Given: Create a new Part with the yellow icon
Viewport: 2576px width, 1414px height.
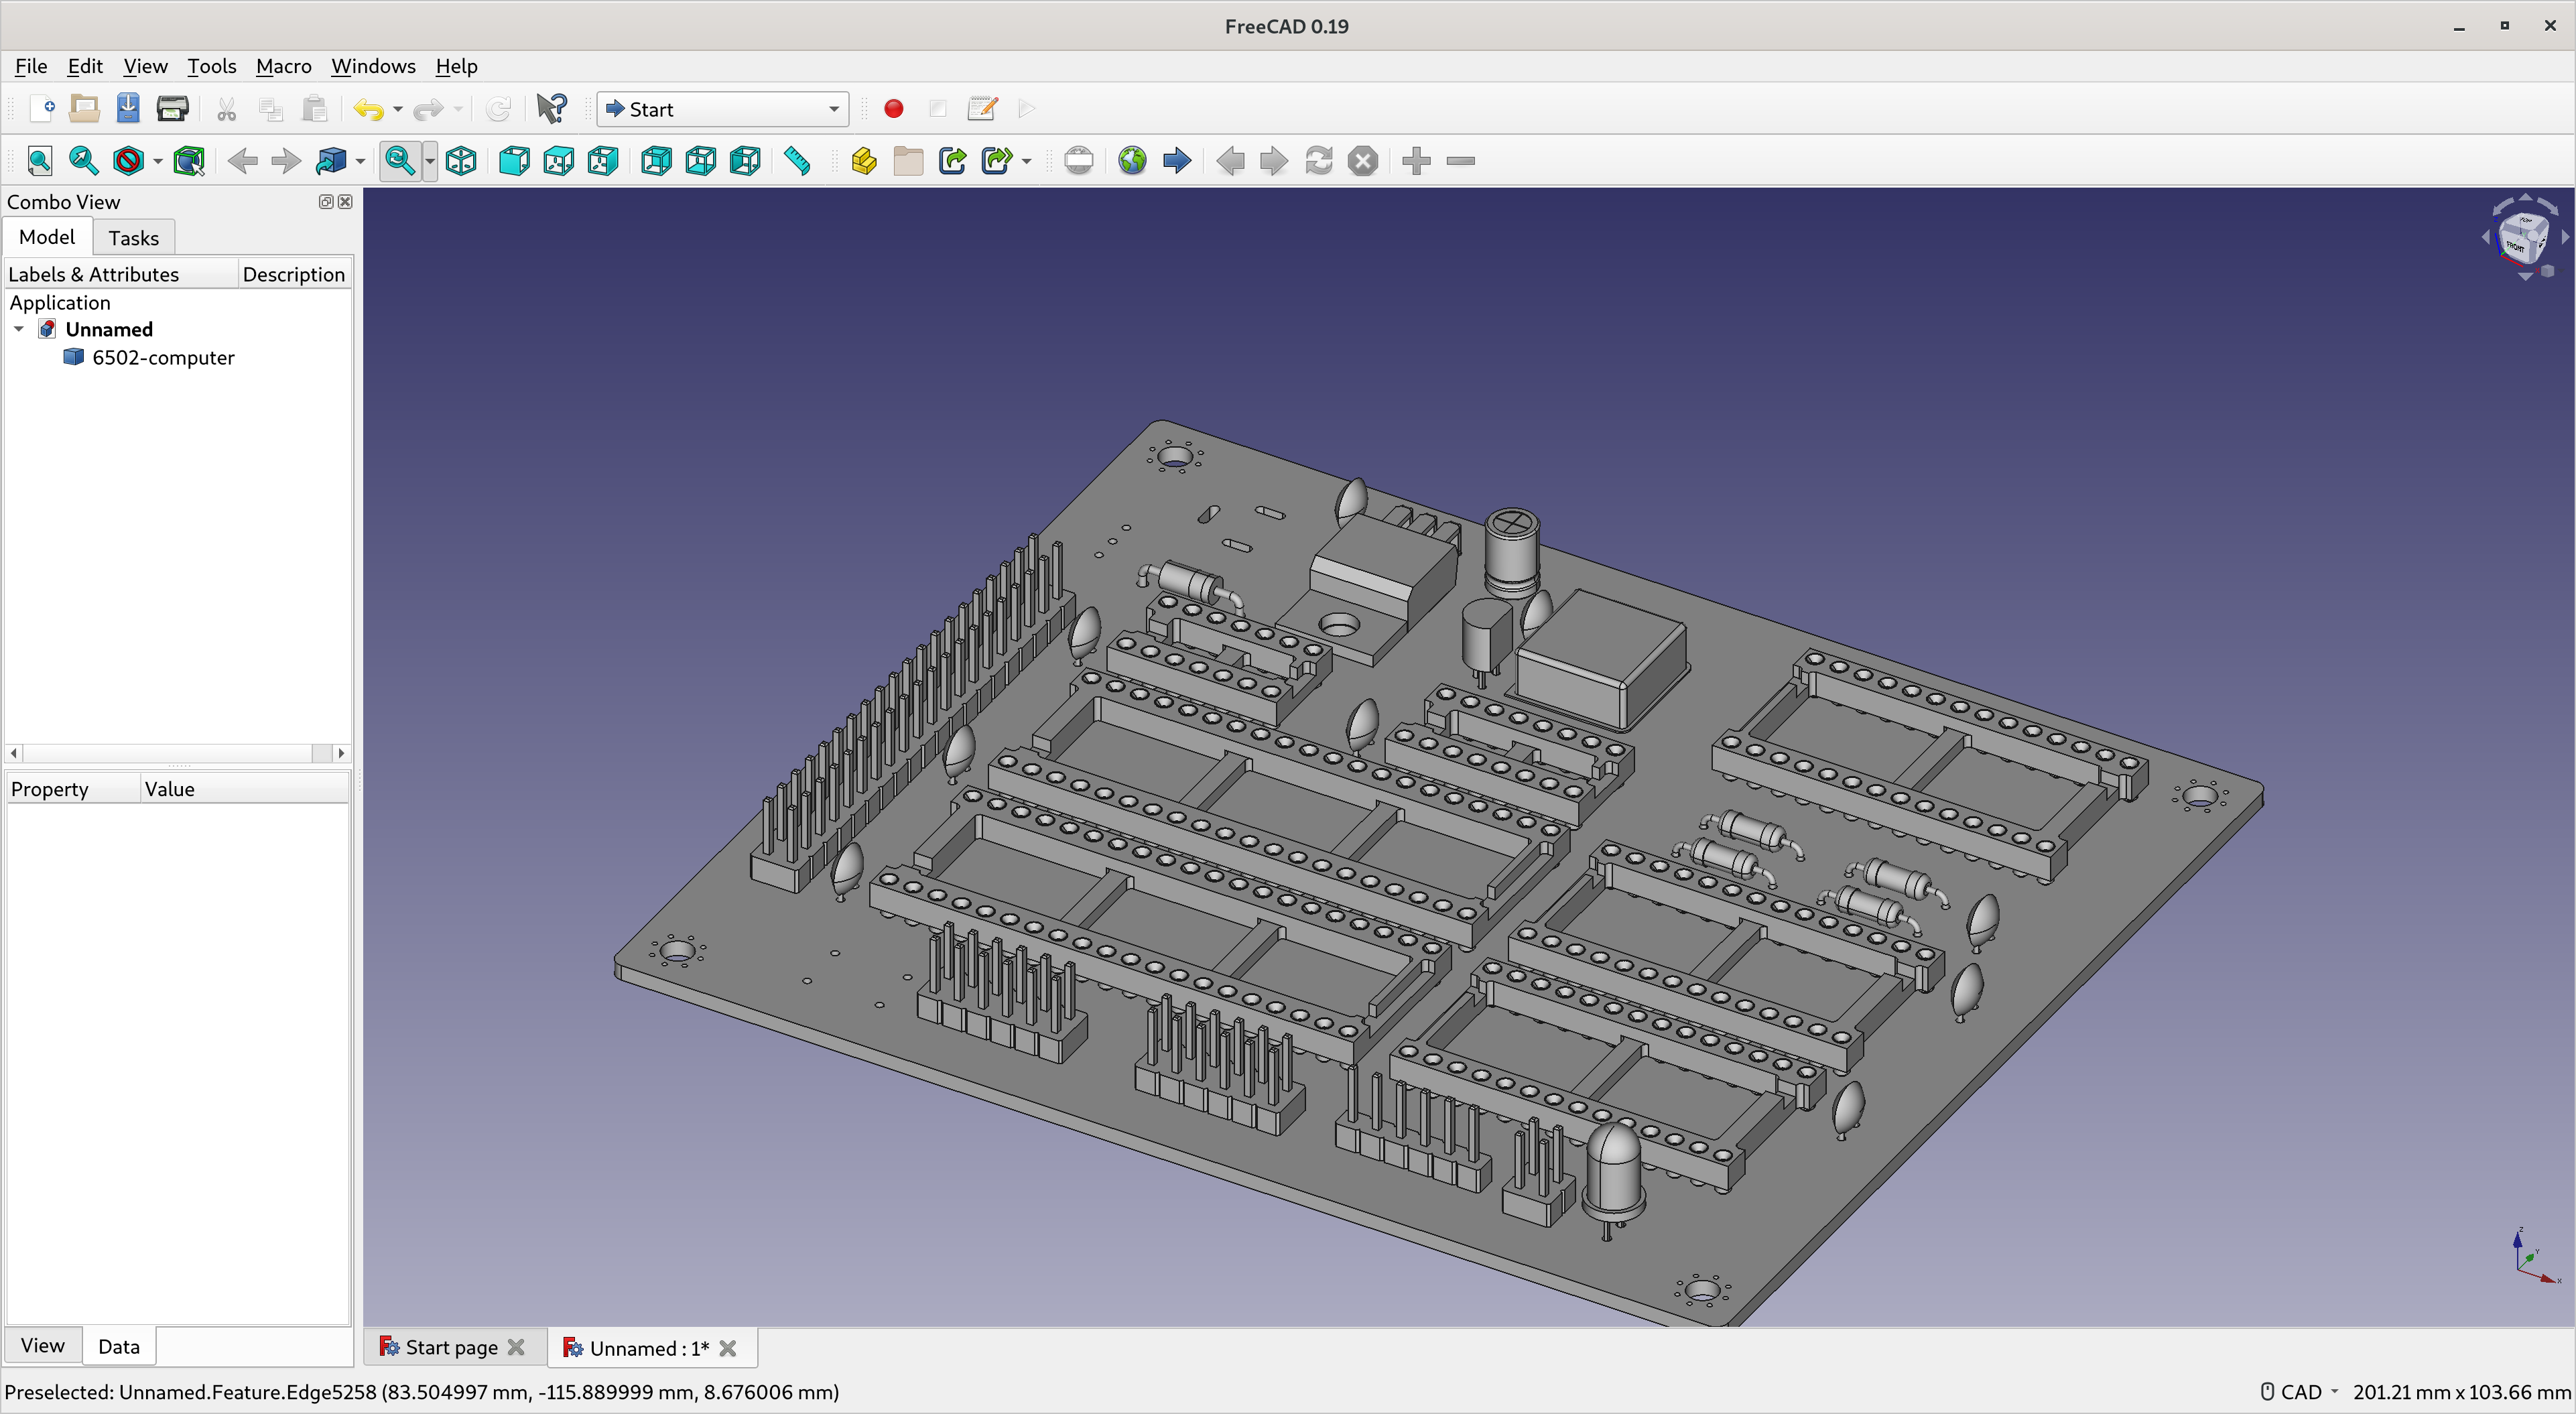Looking at the screenshot, I should [x=864, y=161].
